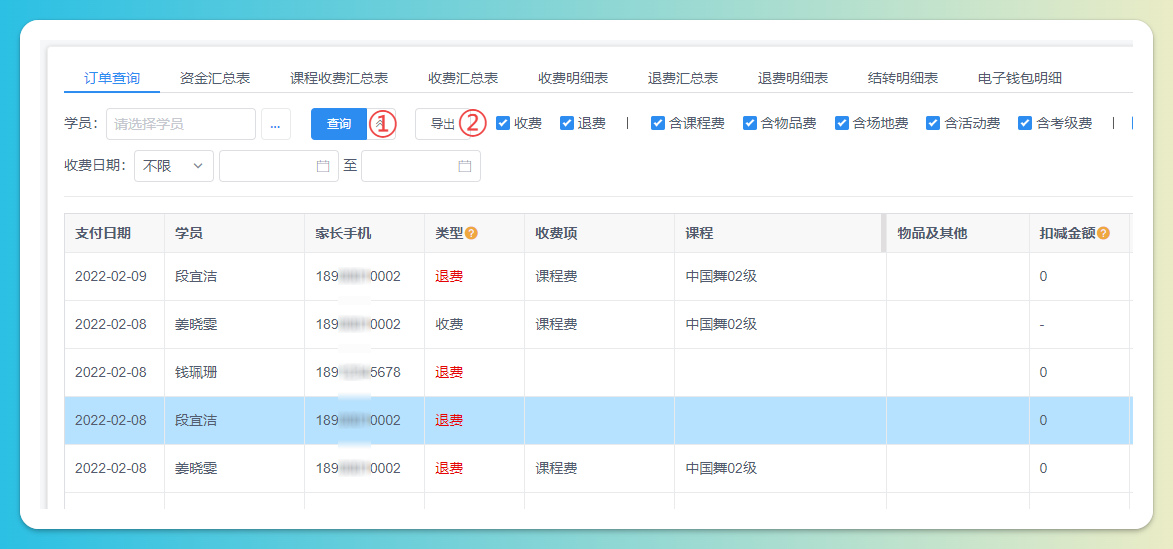
Task: Click phone number ending 5678
Action: (358, 372)
